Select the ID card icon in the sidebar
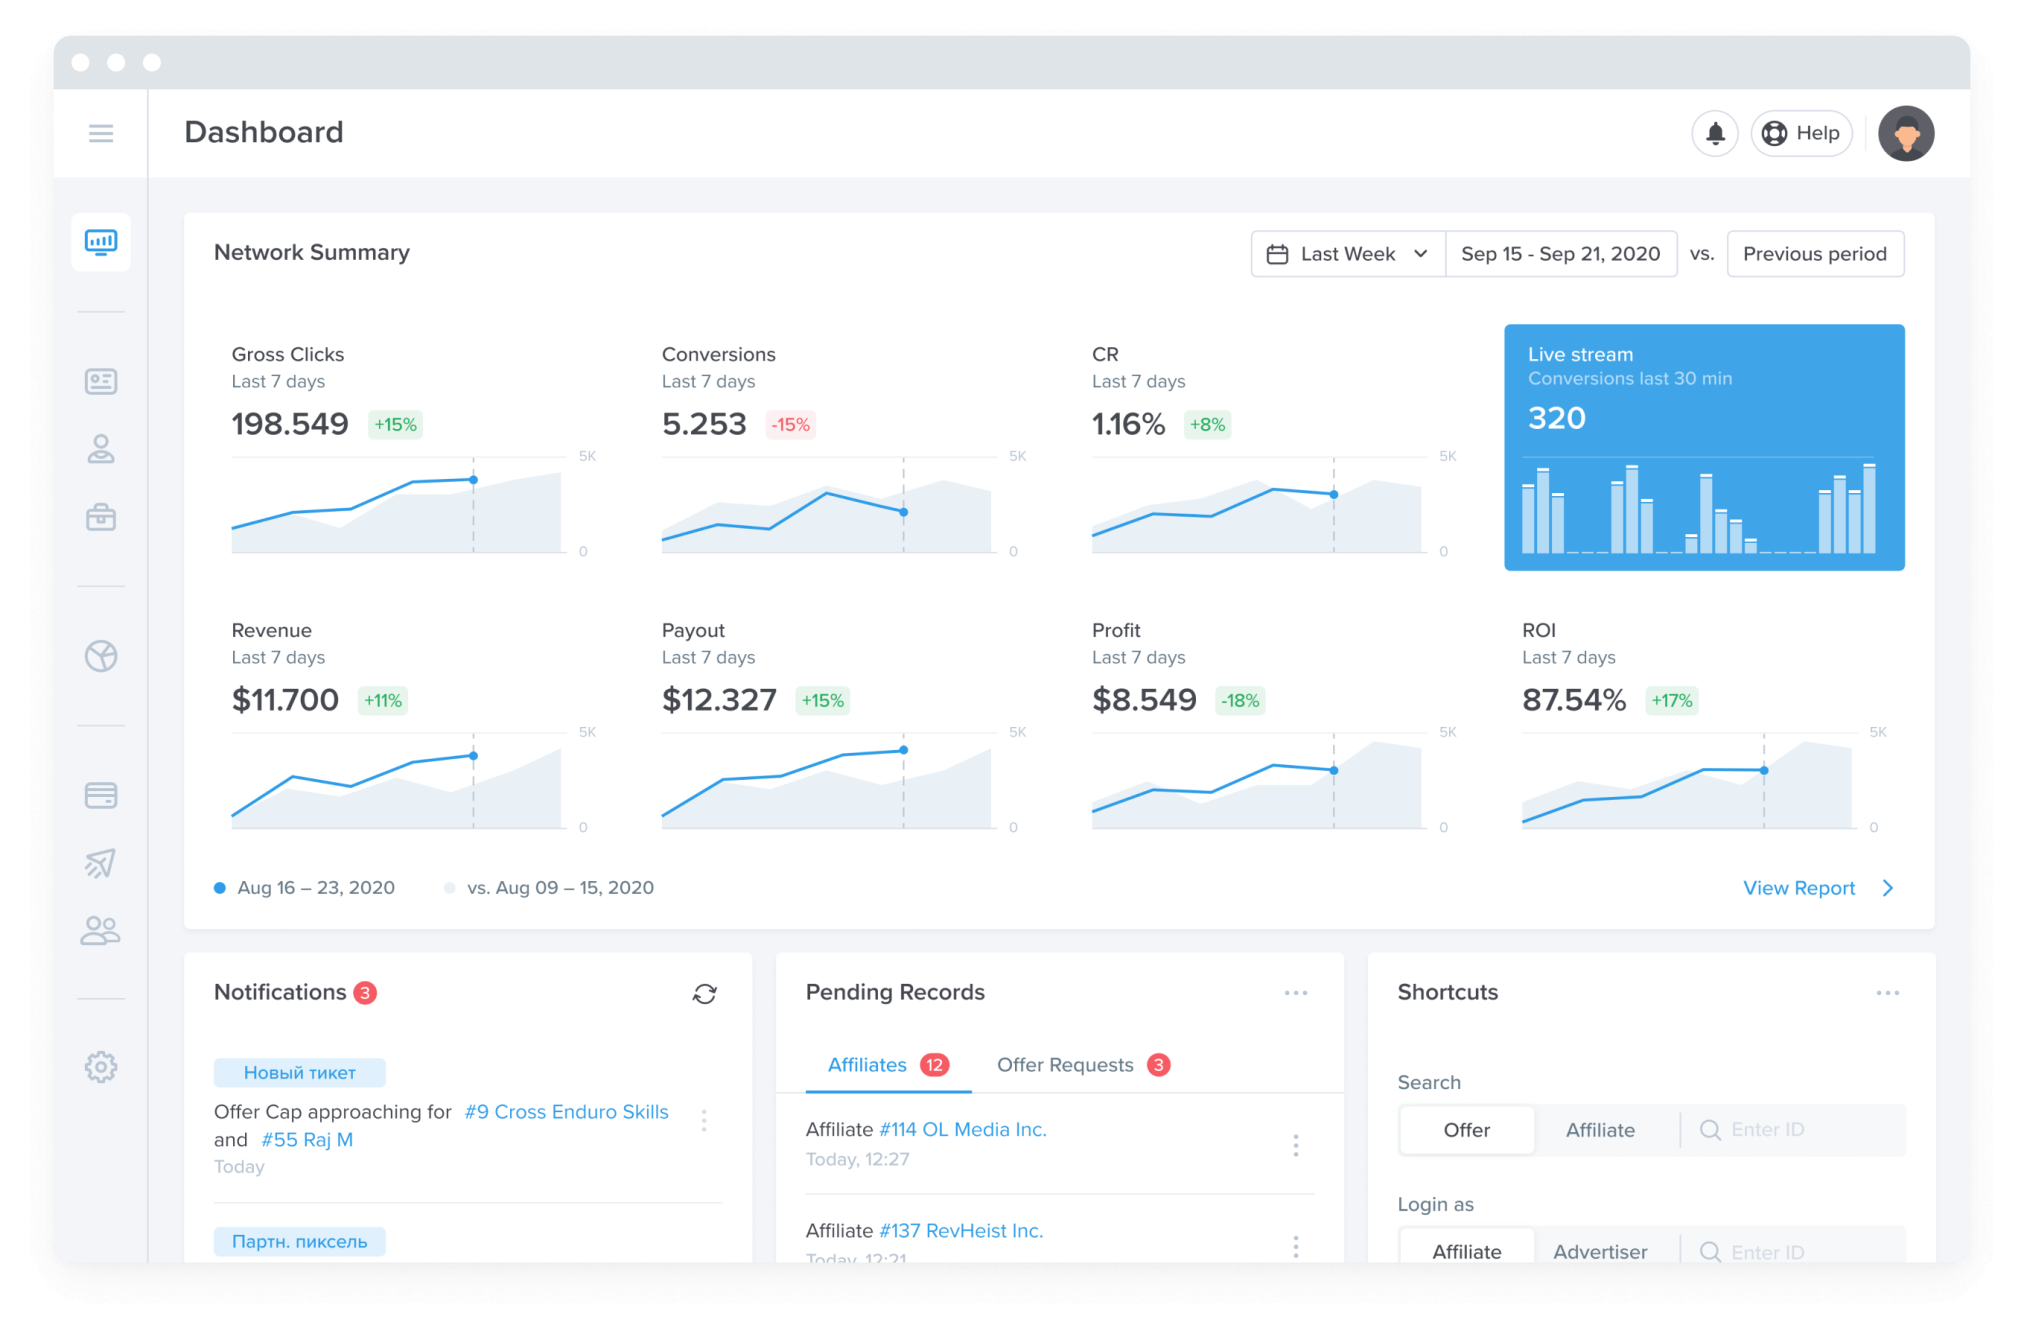 pyautogui.click(x=101, y=380)
